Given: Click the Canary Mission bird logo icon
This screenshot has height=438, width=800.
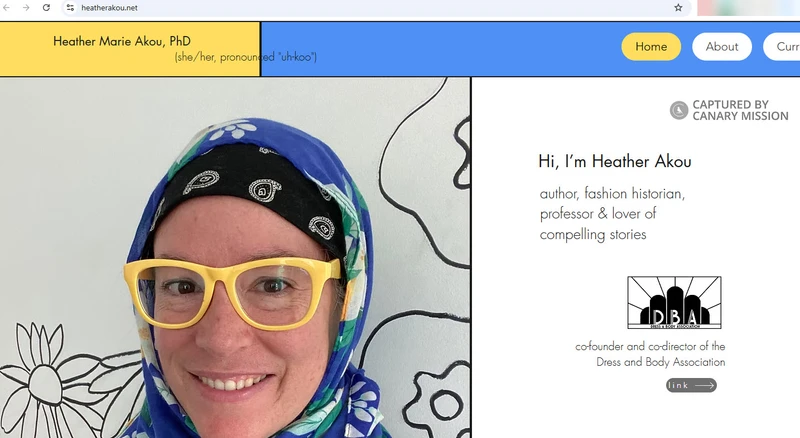Looking at the screenshot, I should tap(679, 110).
